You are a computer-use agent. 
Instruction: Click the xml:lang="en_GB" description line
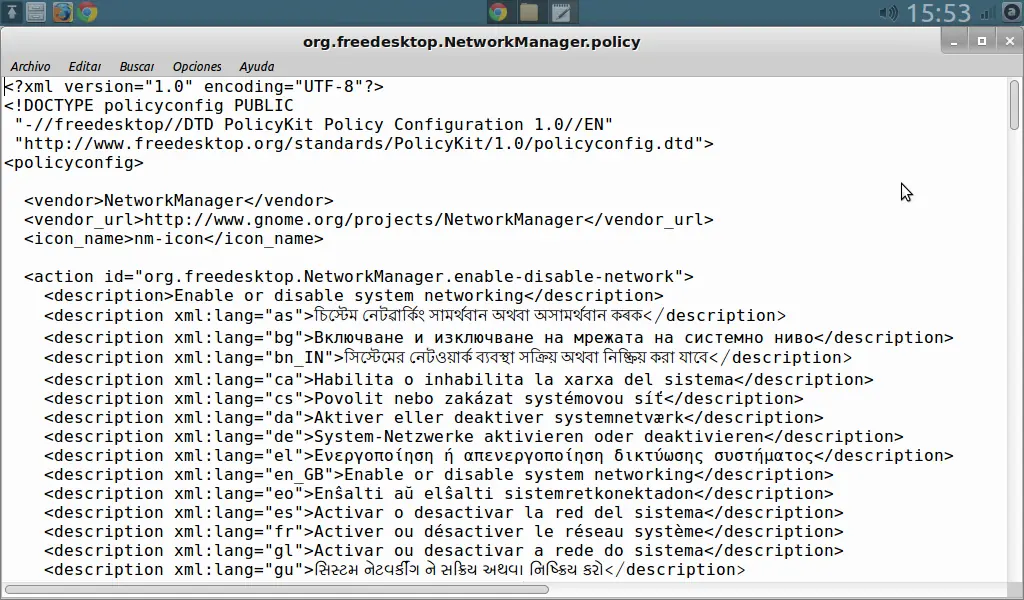(439, 474)
